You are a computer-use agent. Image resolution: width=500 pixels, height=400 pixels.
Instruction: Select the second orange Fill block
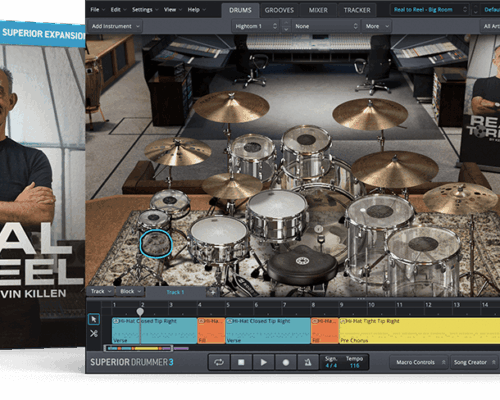click(x=325, y=331)
